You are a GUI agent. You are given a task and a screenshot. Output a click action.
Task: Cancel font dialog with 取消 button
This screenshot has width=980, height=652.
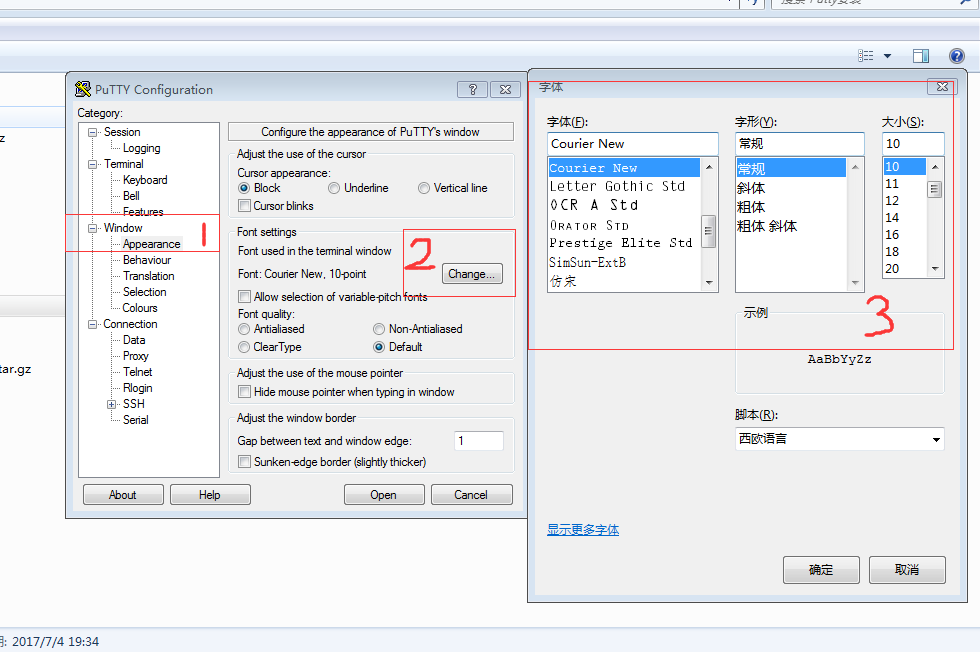pyautogui.click(x=907, y=569)
